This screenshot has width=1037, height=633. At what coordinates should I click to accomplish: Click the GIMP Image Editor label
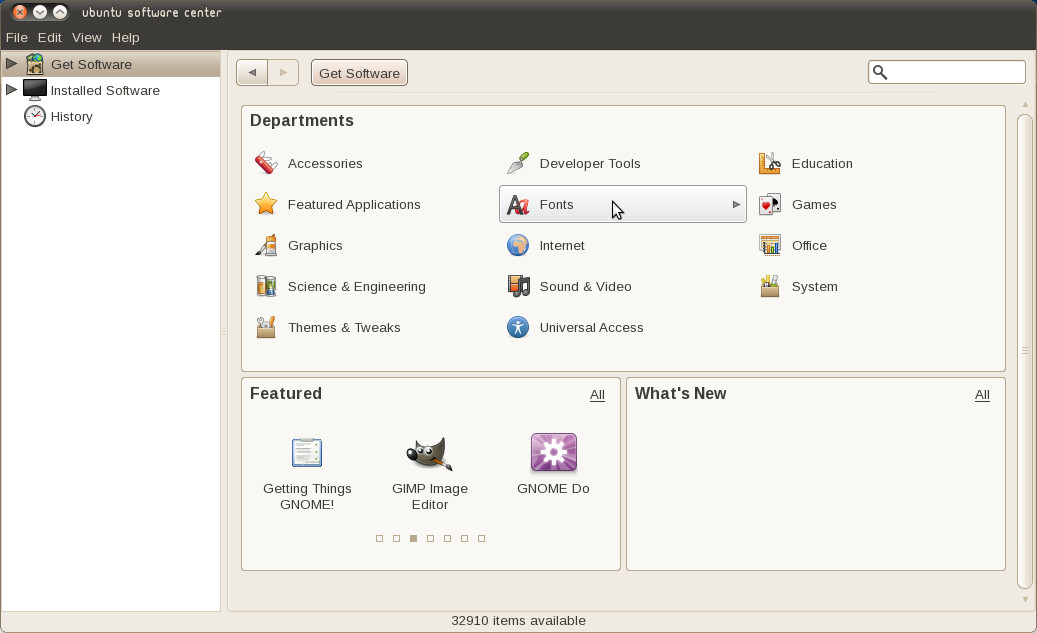point(430,497)
